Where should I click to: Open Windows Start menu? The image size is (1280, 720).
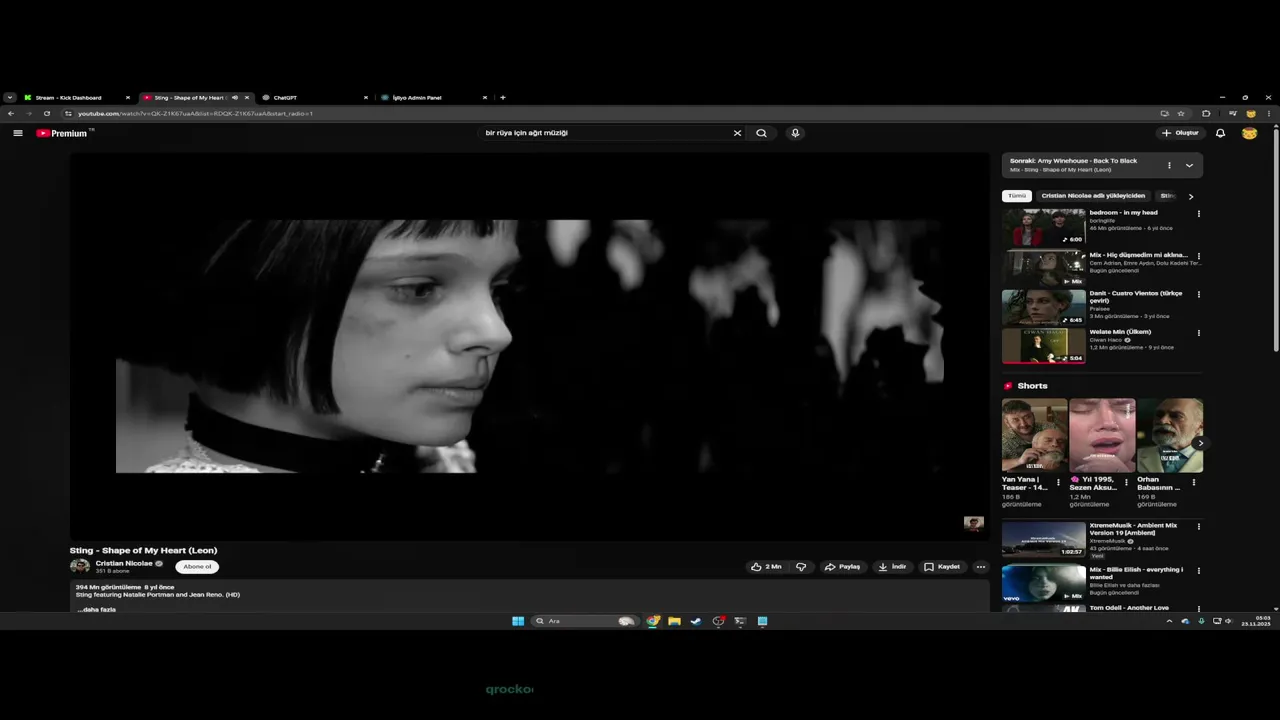click(x=518, y=621)
